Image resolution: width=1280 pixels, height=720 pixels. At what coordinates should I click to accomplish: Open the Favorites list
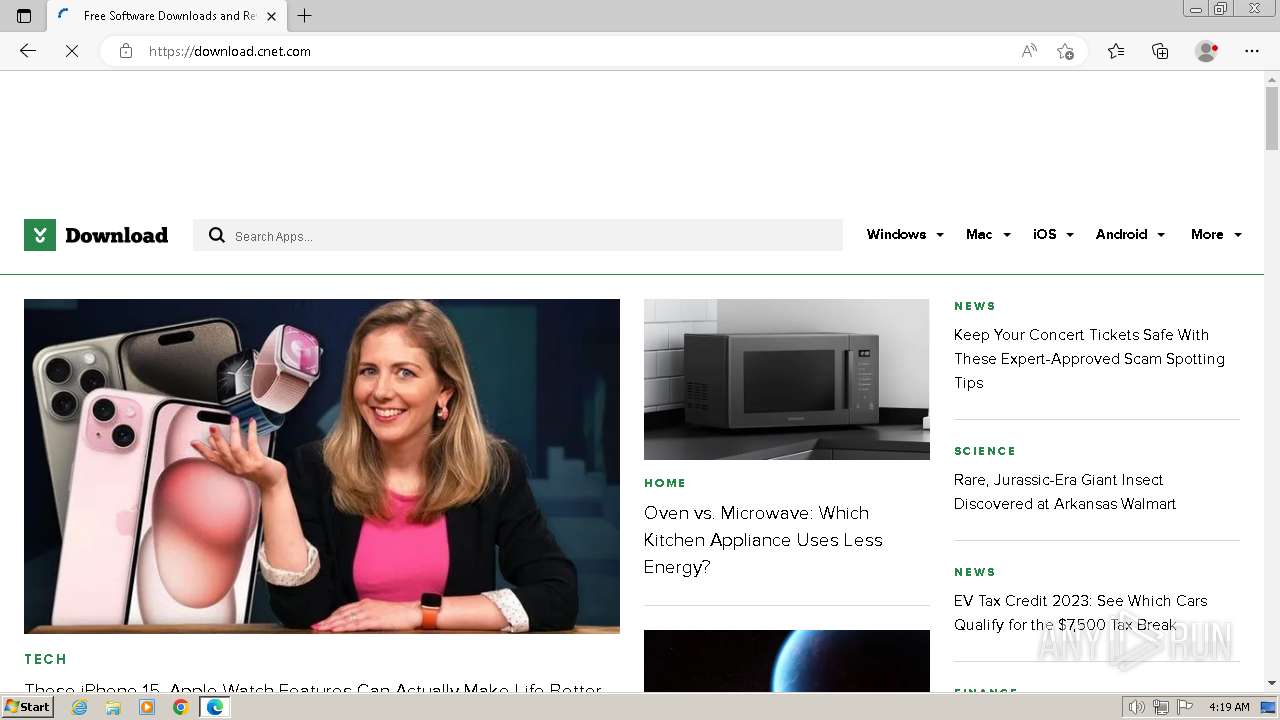pos(1116,51)
